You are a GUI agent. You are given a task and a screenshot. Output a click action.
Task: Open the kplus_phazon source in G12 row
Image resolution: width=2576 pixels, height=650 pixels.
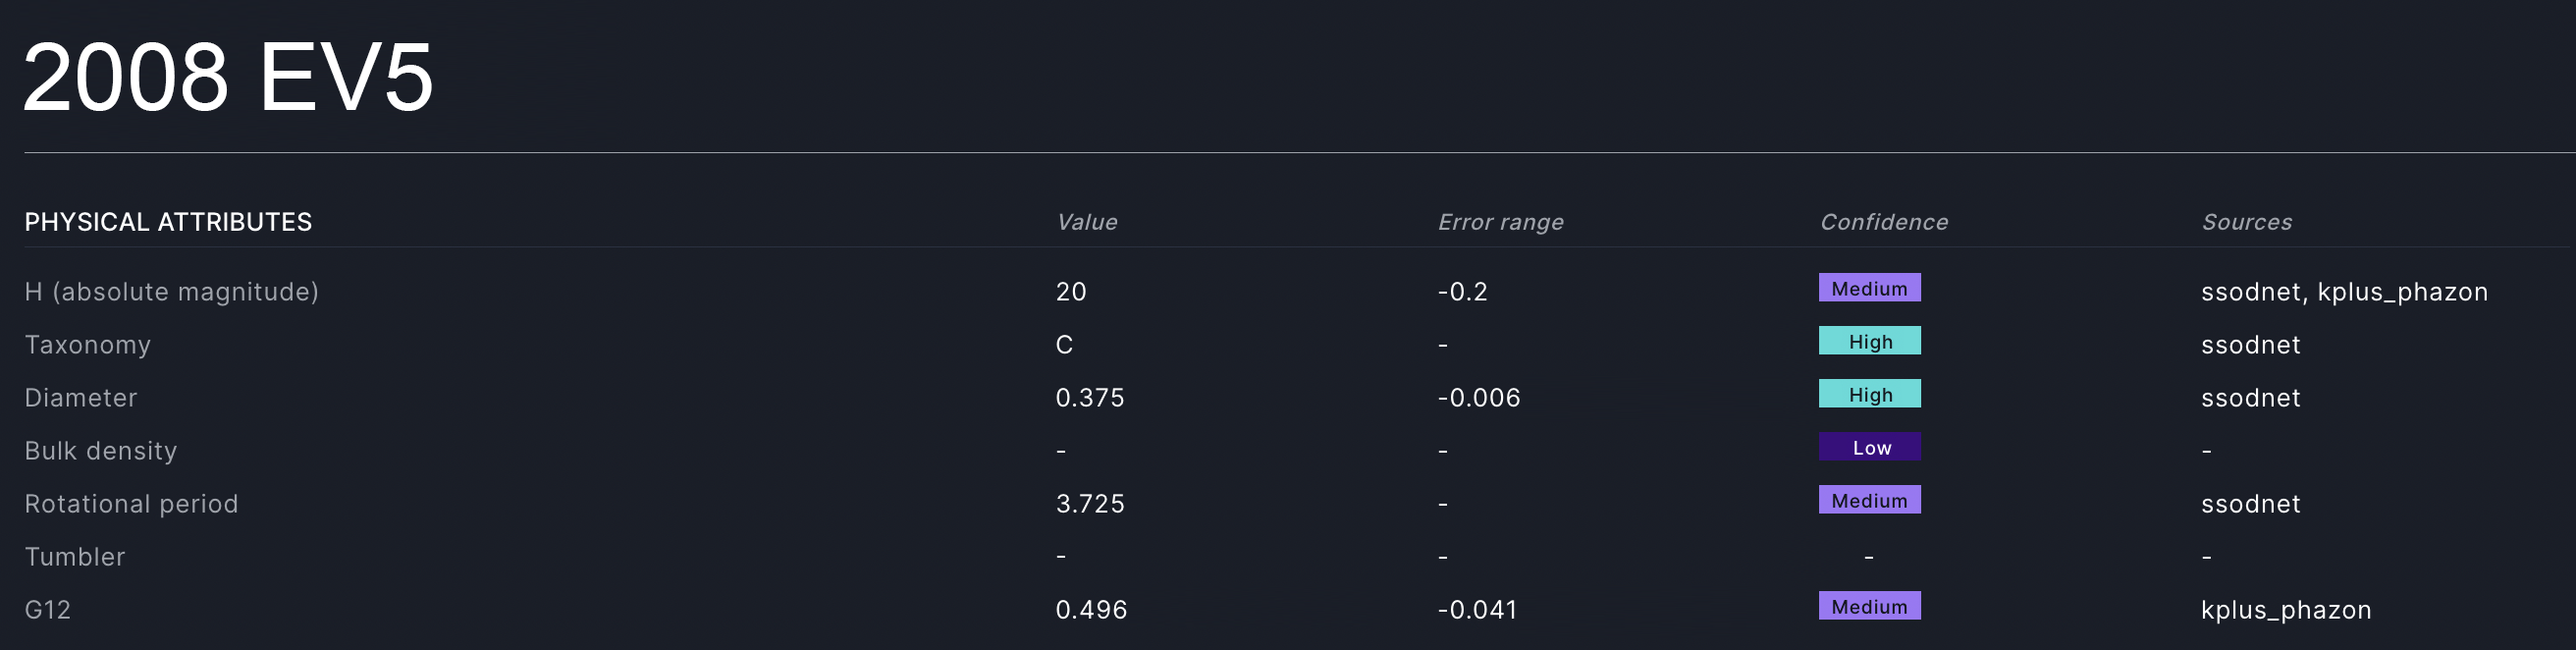tap(2285, 610)
